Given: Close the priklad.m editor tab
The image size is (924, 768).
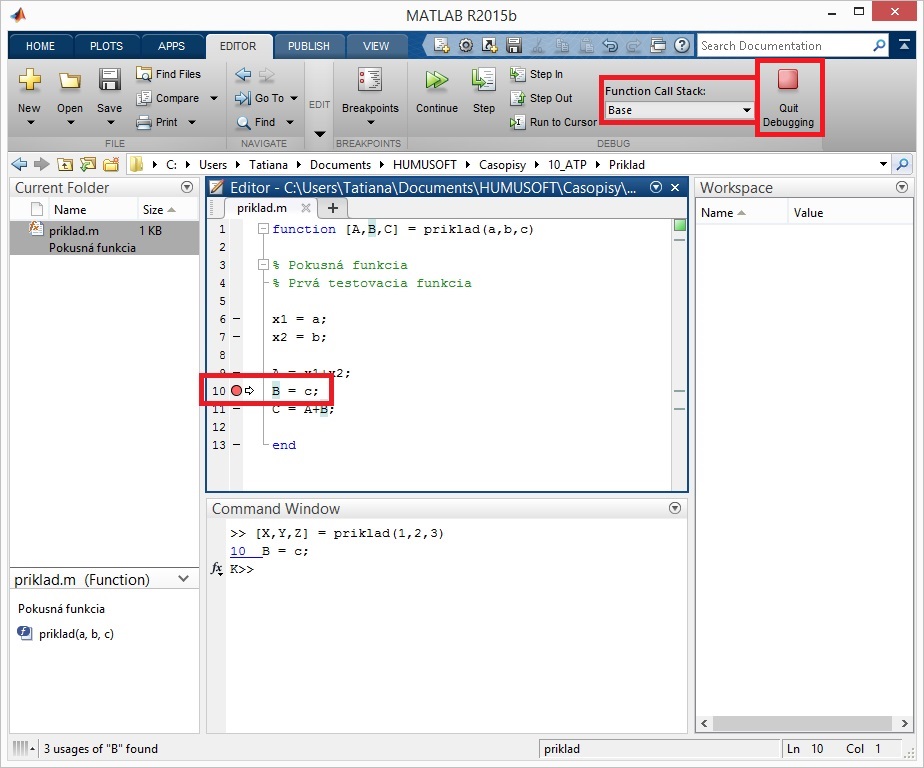Looking at the screenshot, I should pos(305,207).
